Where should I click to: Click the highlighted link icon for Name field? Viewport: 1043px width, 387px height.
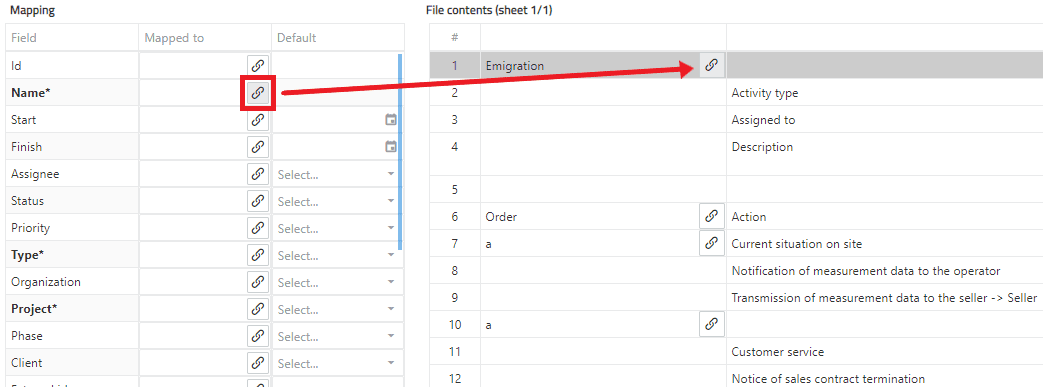[x=257, y=93]
